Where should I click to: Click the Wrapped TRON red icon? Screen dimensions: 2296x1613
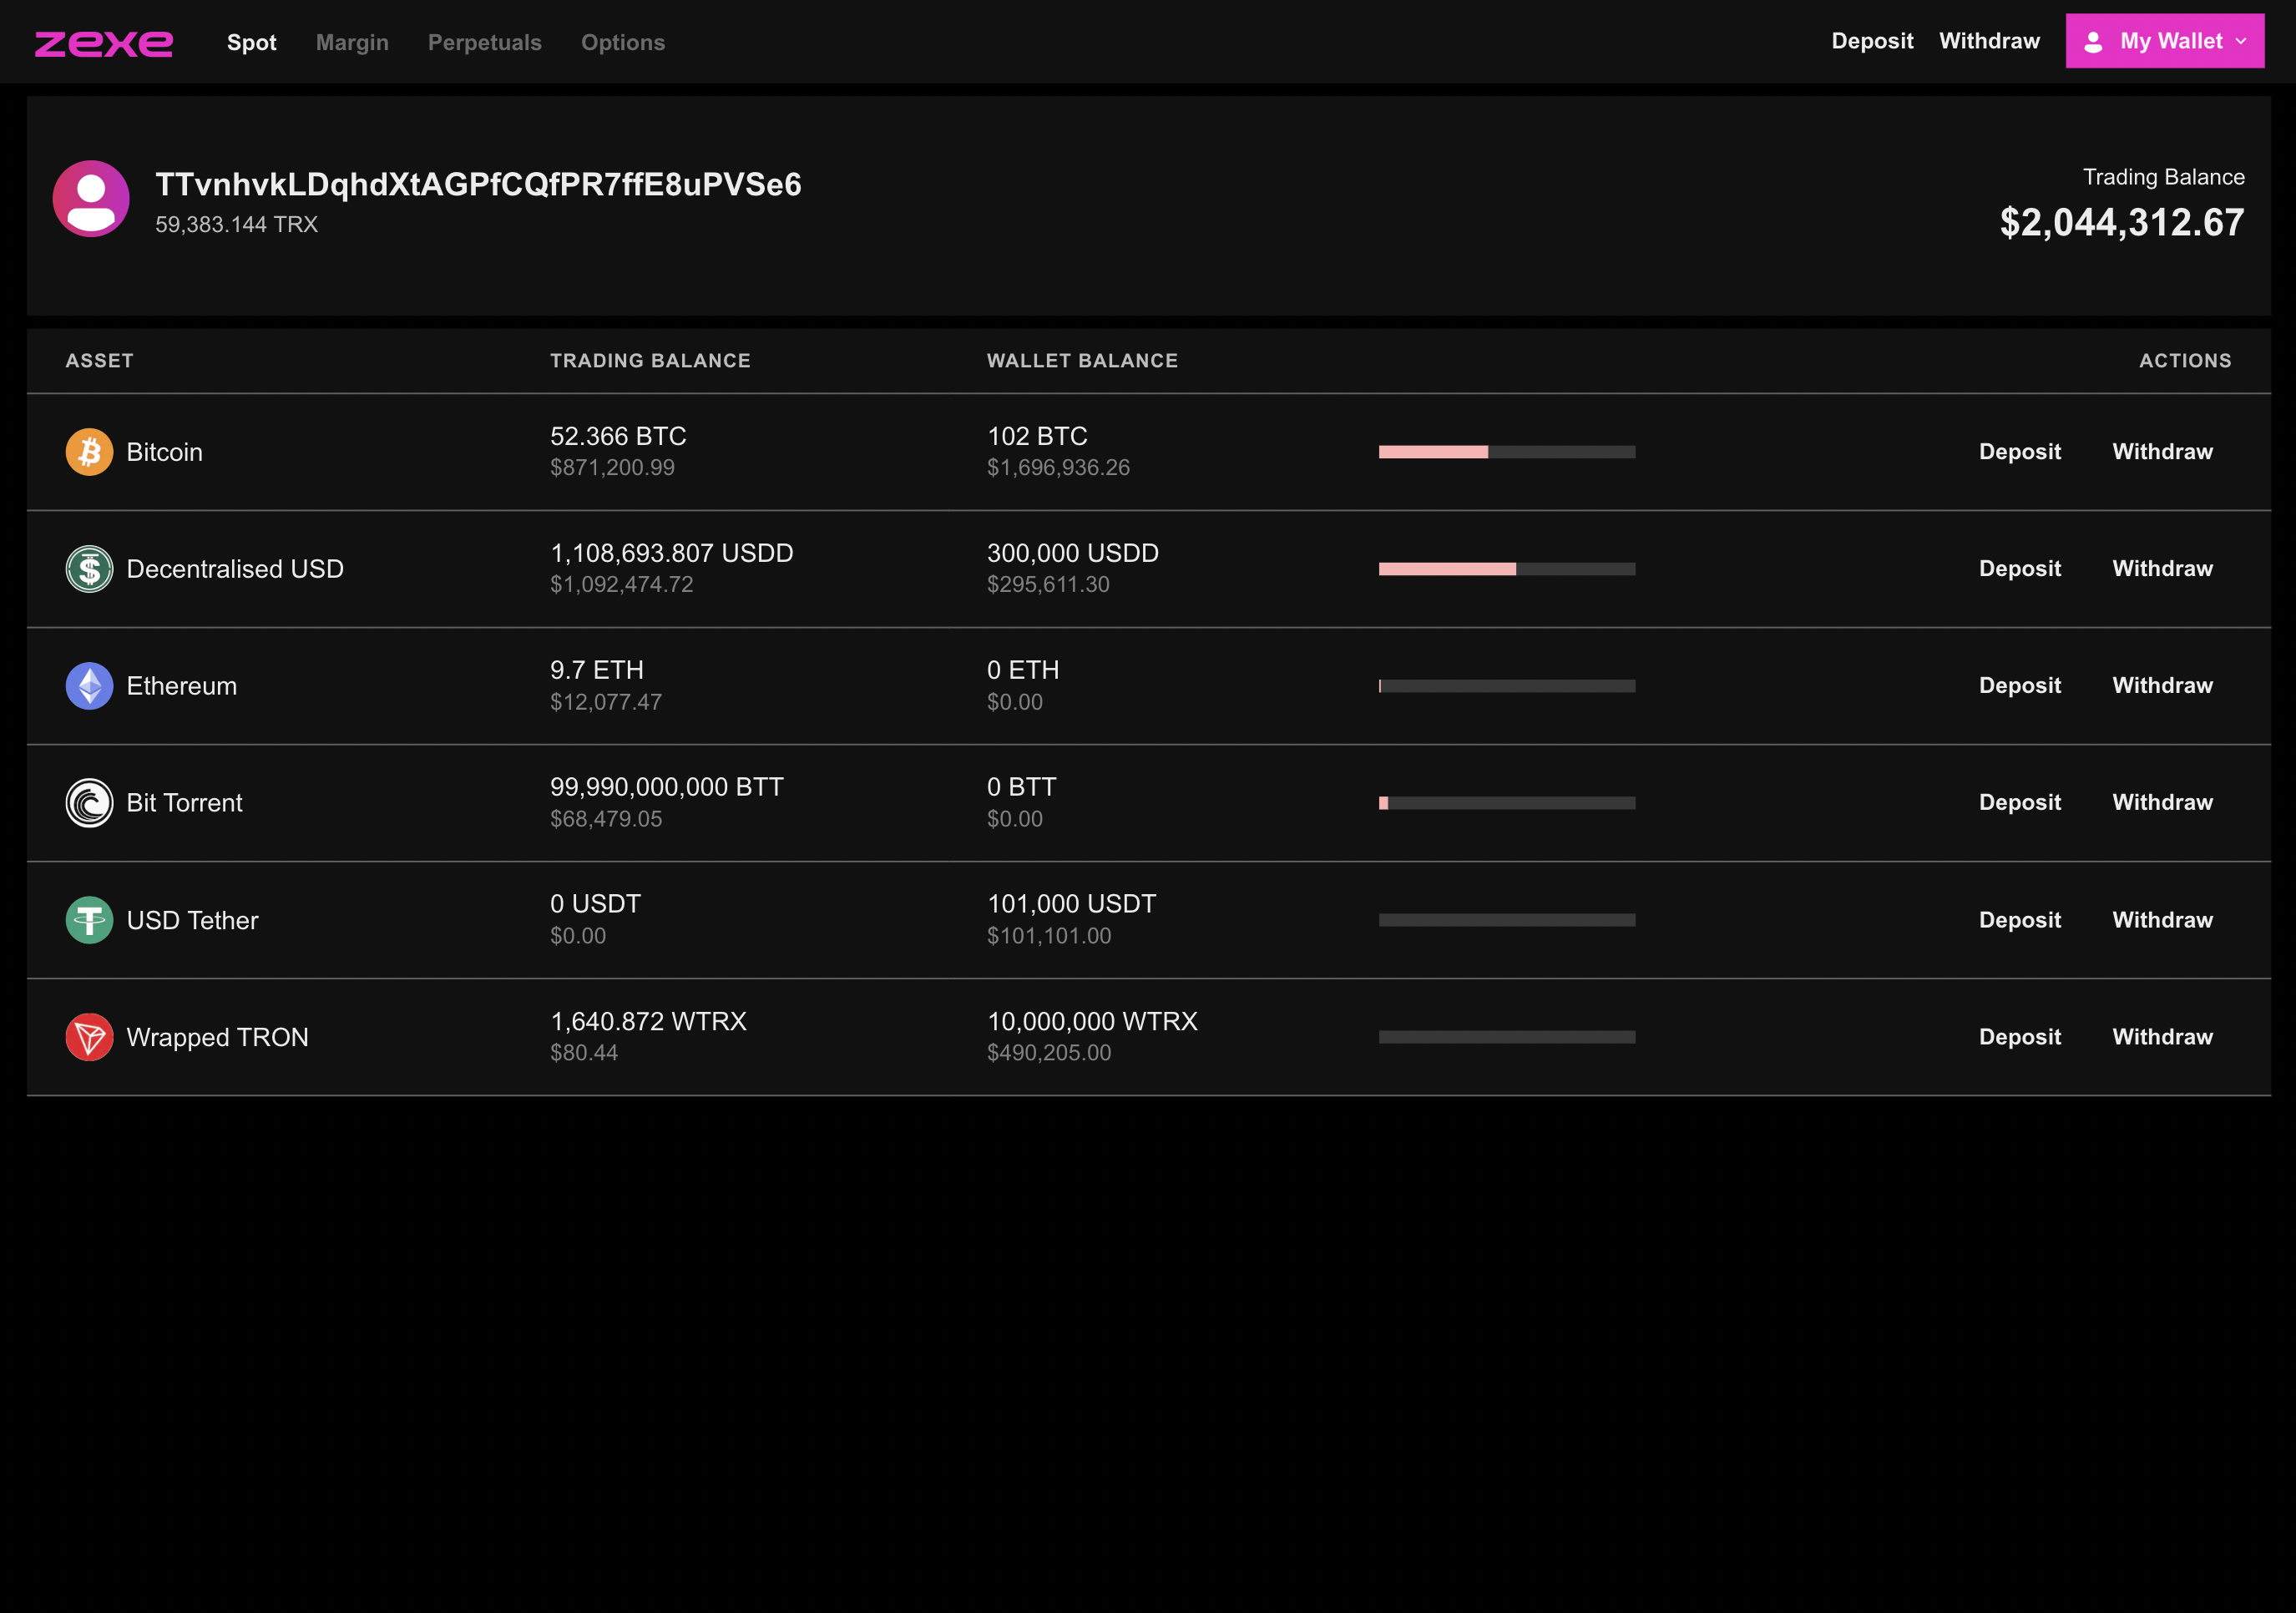click(89, 1037)
